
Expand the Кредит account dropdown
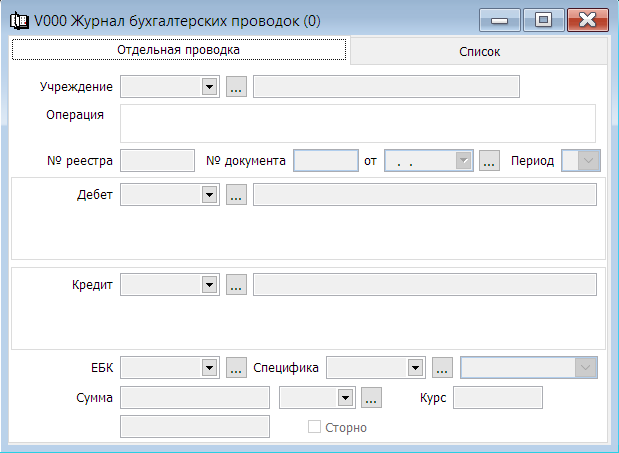(209, 285)
